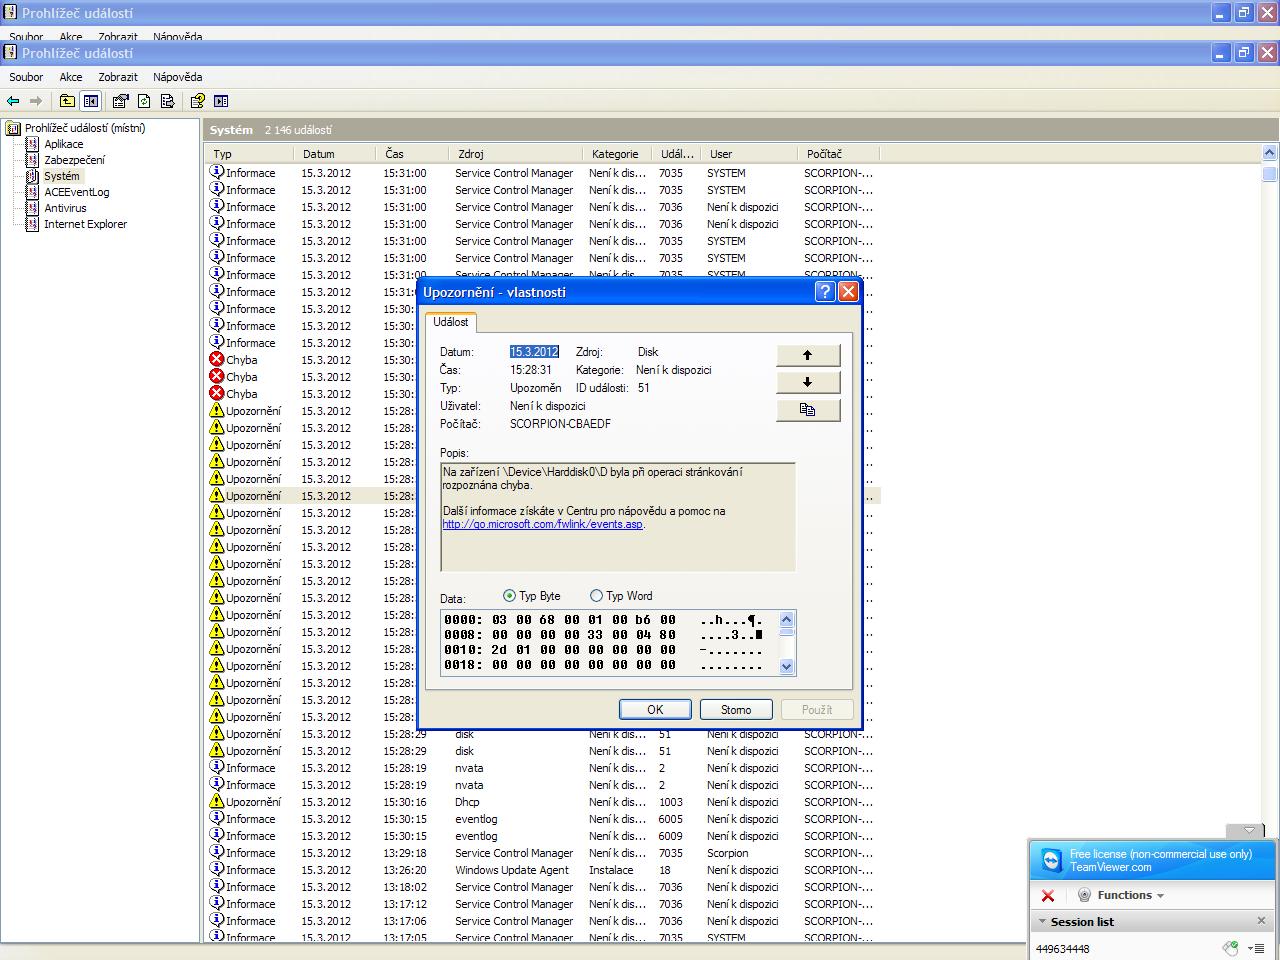The height and width of the screenshot is (960, 1280).
Task: Show previous event with up arrow button
Action: tap(807, 355)
